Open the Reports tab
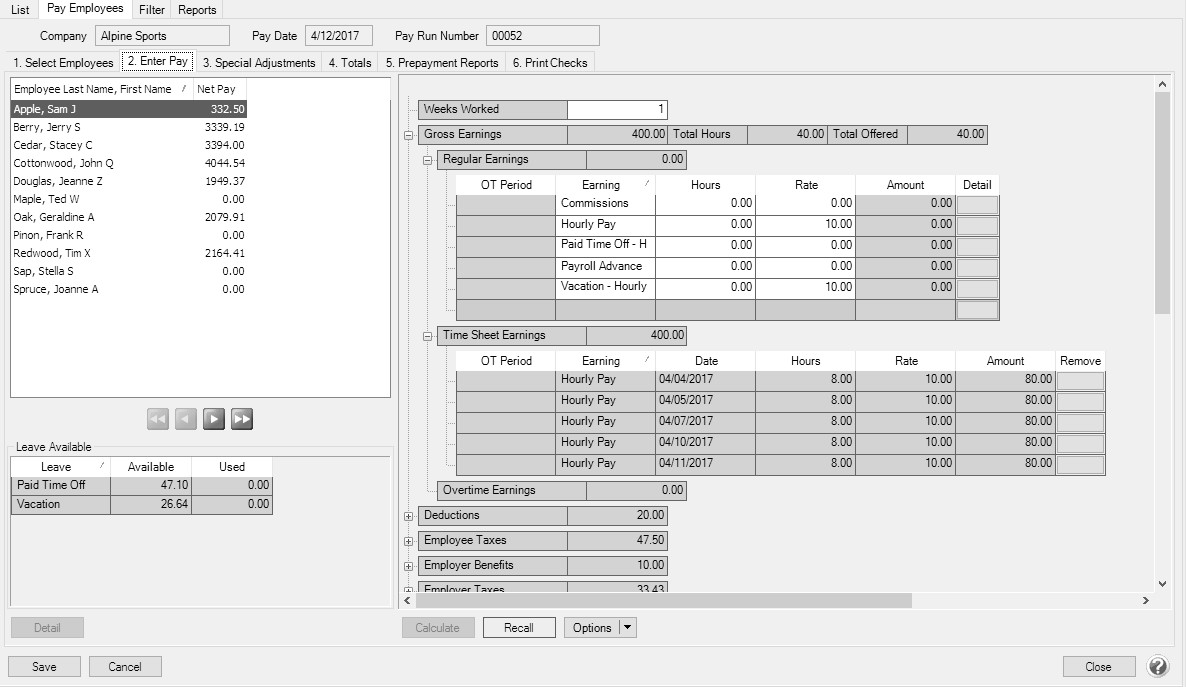The image size is (1186, 687). [197, 10]
